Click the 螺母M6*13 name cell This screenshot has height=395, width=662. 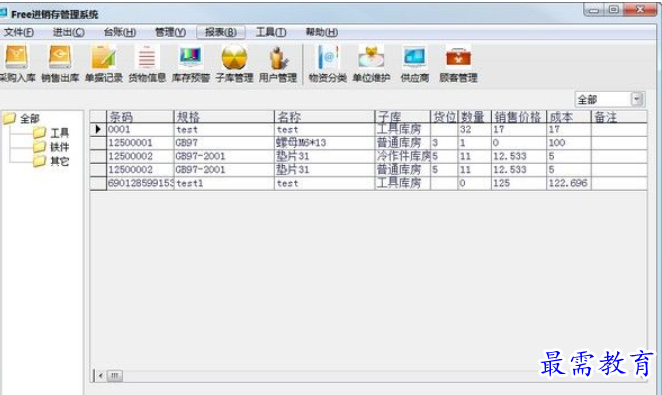pyautogui.click(x=325, y=143)
